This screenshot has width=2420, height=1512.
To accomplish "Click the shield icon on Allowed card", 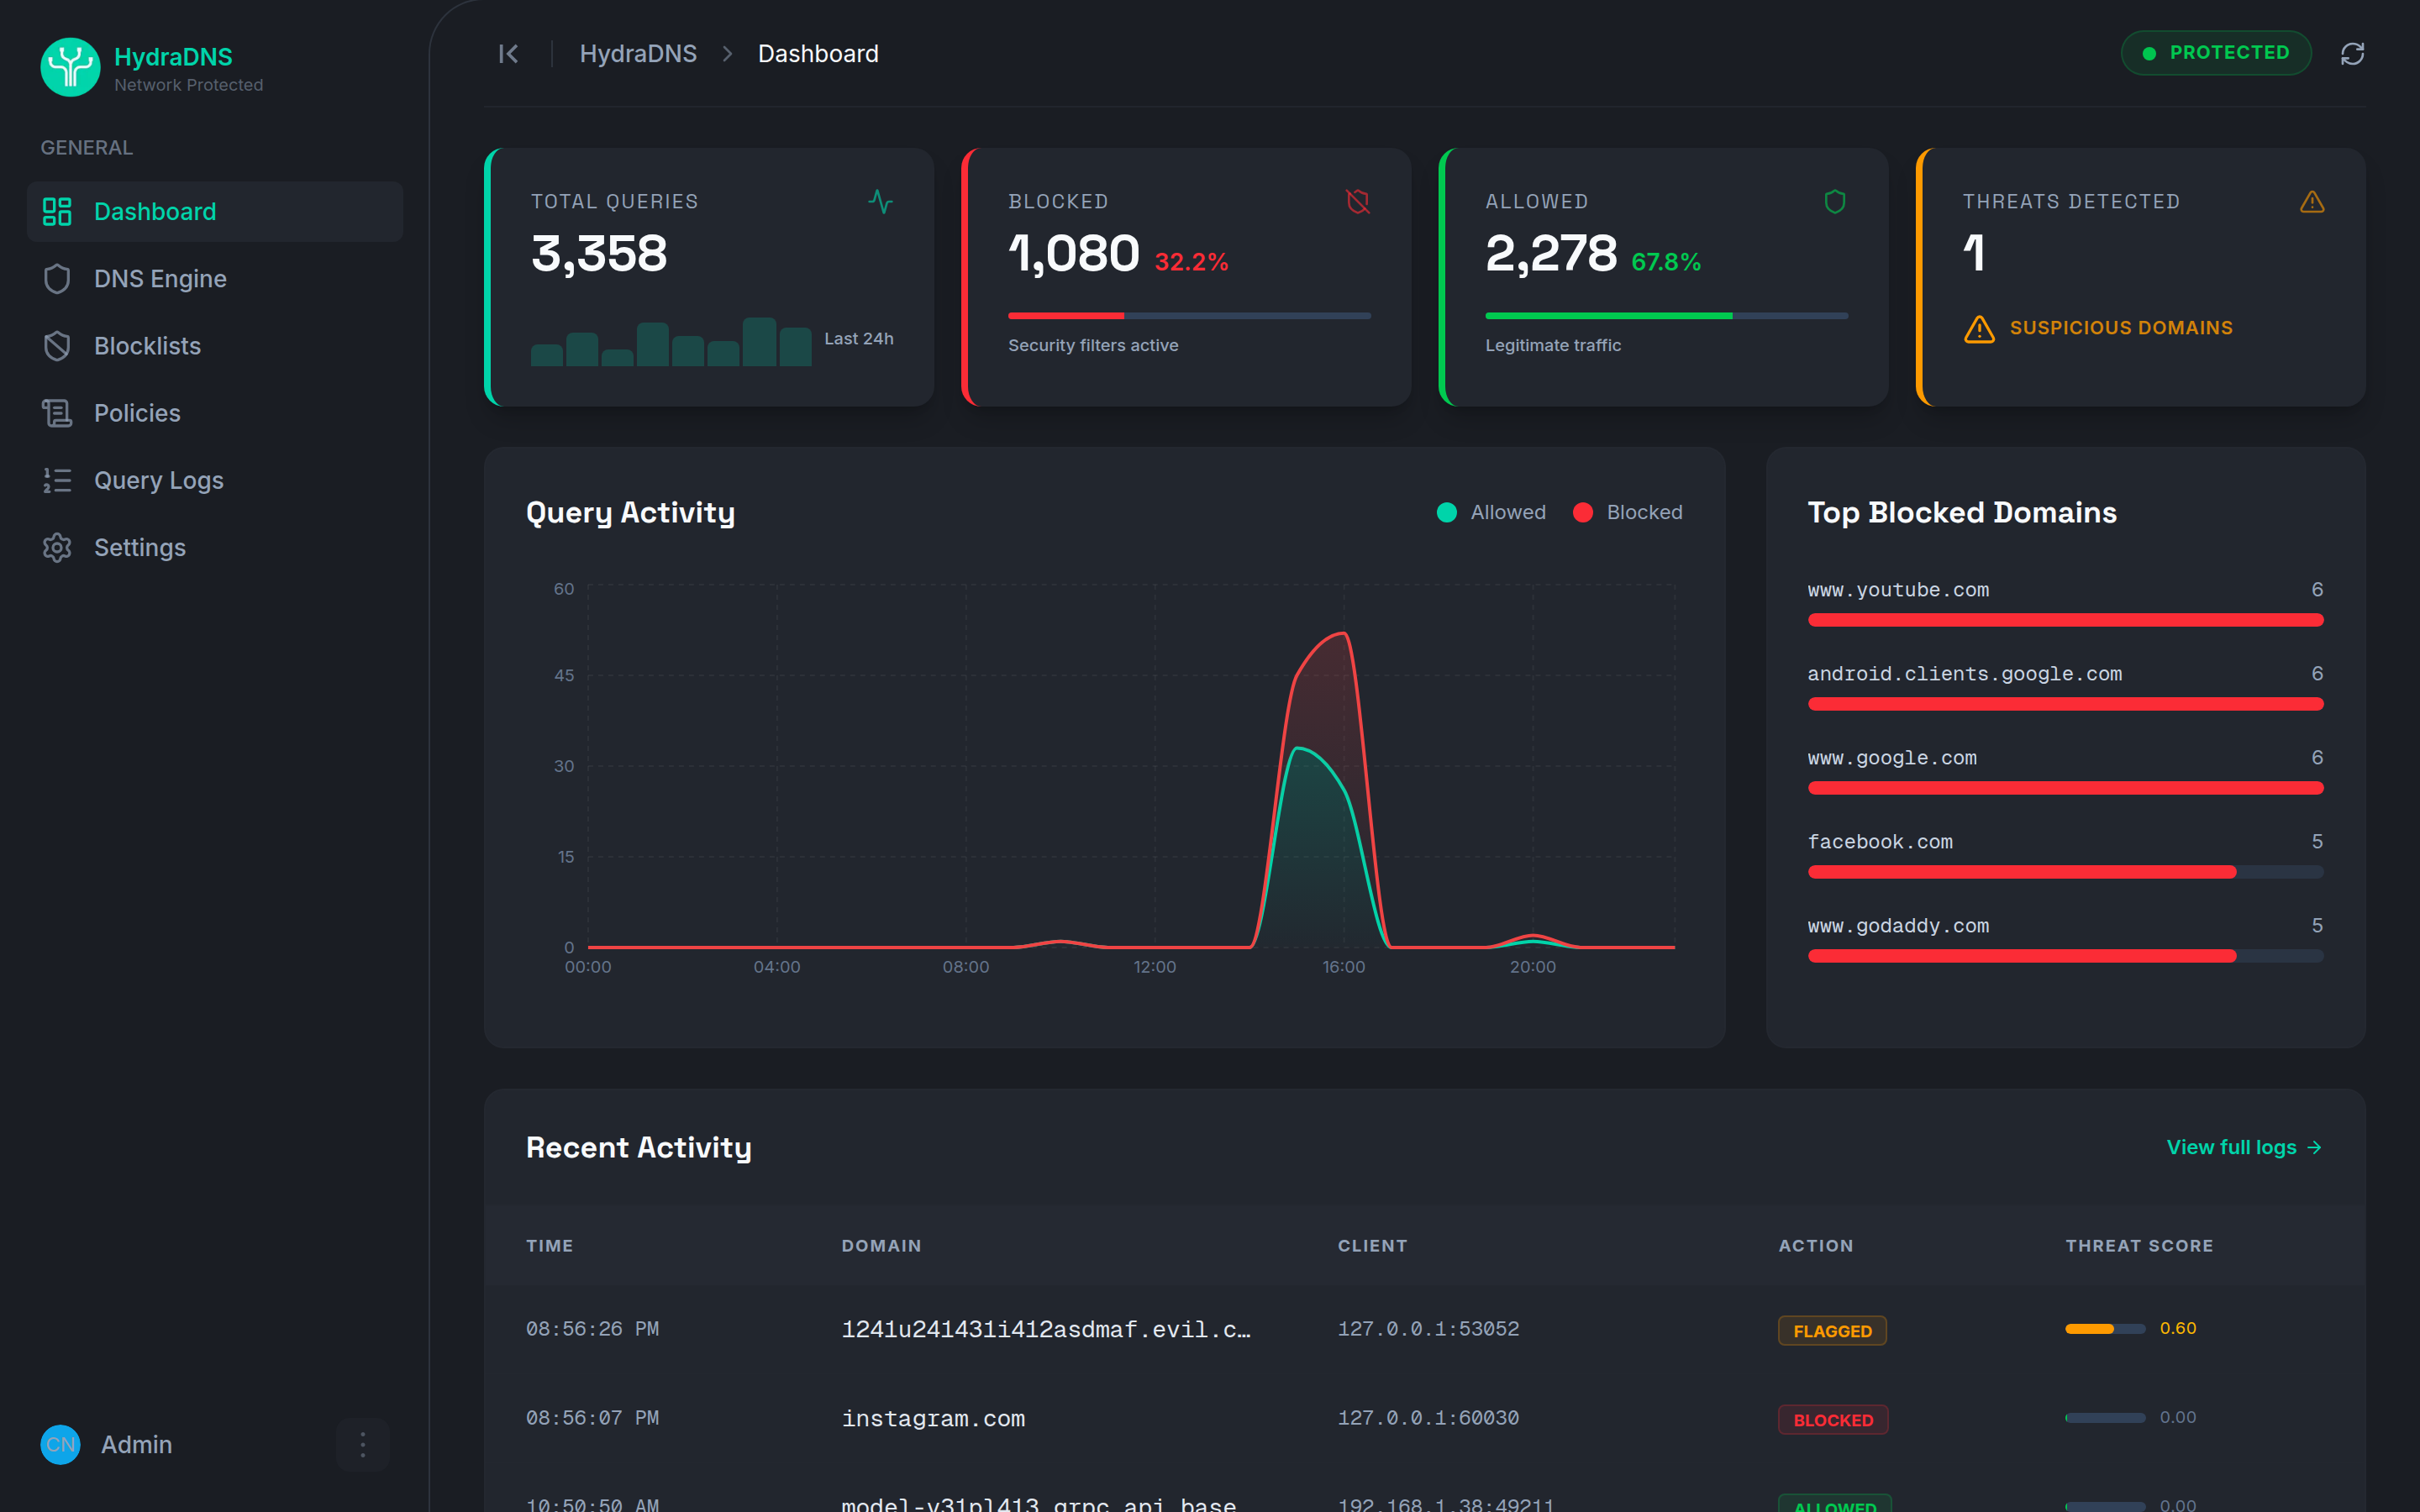I will [x=1835, y=202].
